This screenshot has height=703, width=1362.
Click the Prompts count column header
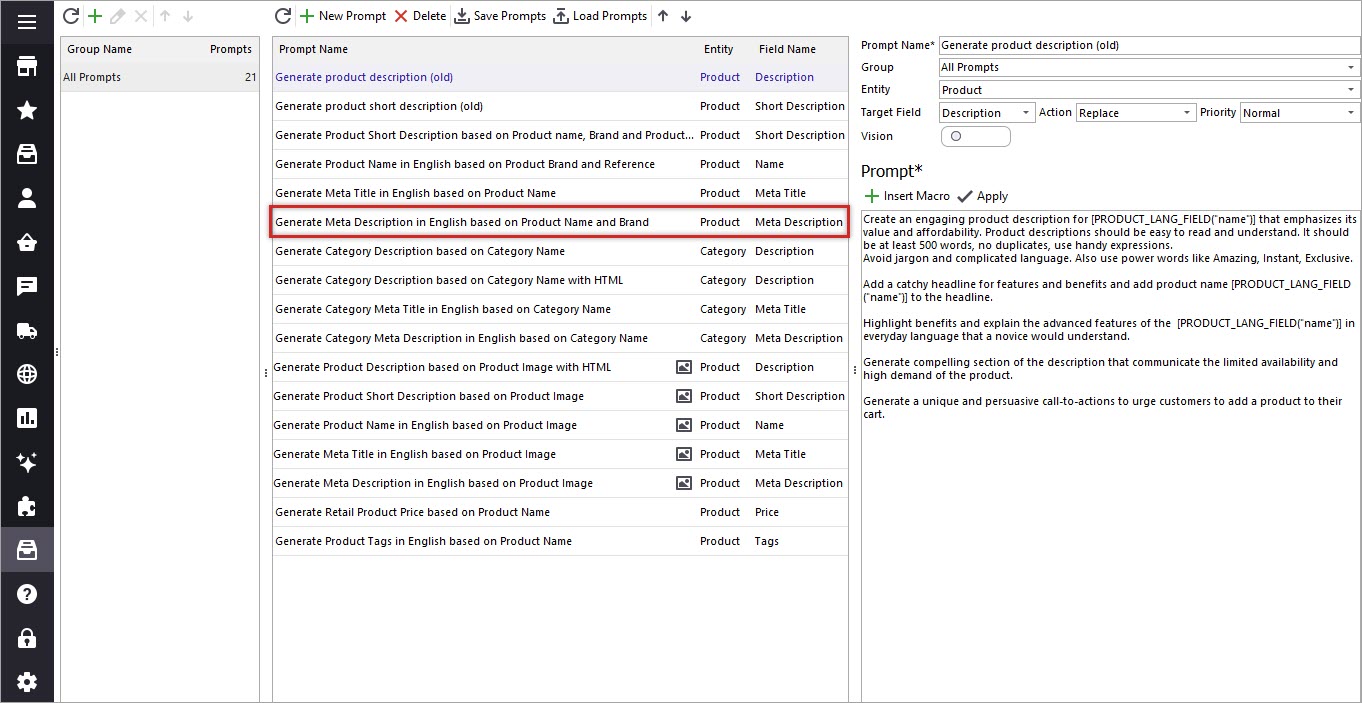(231, 49)
